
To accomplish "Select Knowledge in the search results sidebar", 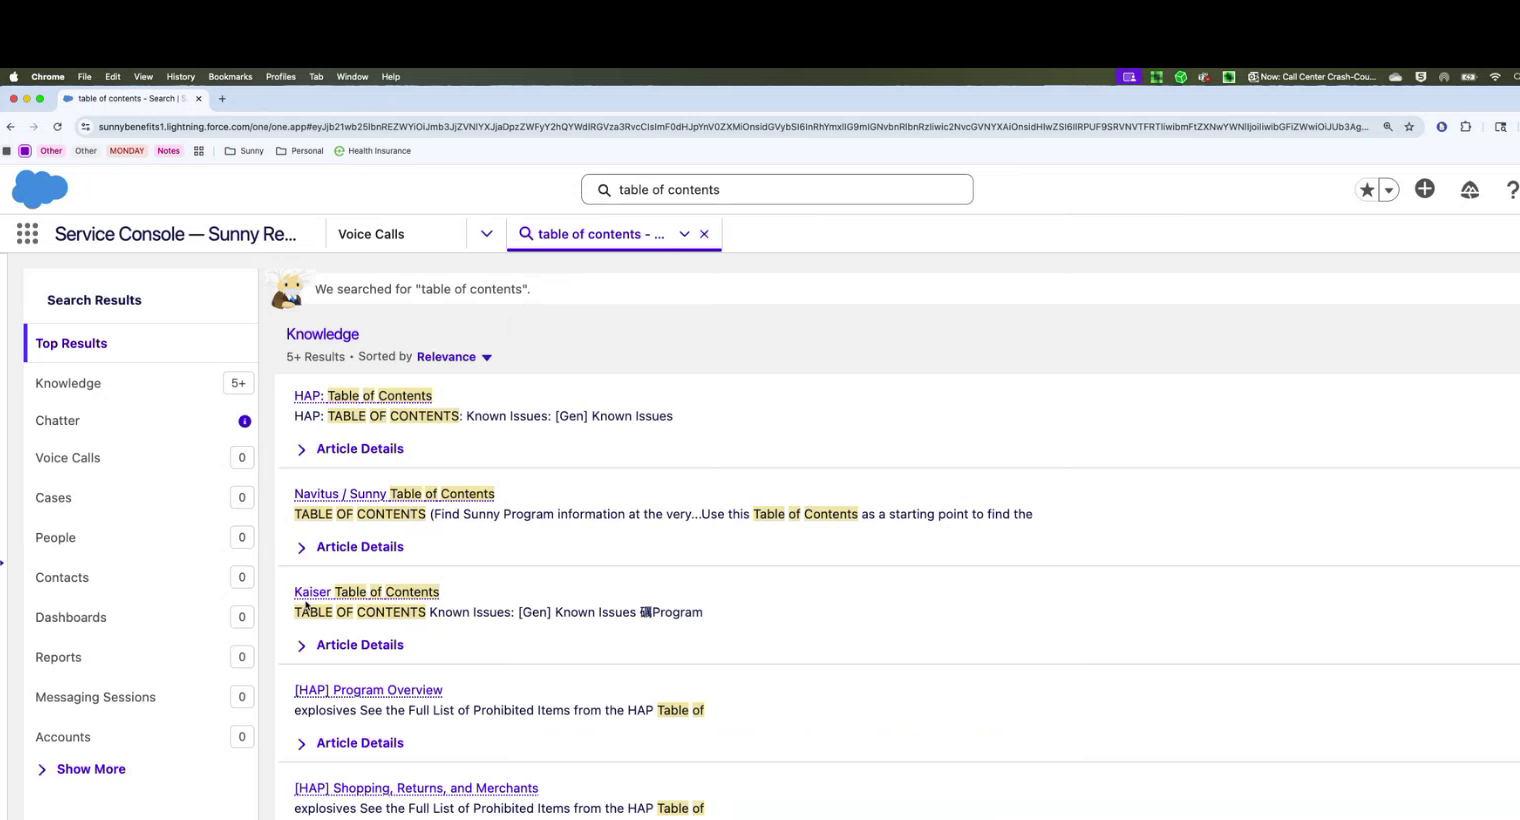I will coord(68,383).
